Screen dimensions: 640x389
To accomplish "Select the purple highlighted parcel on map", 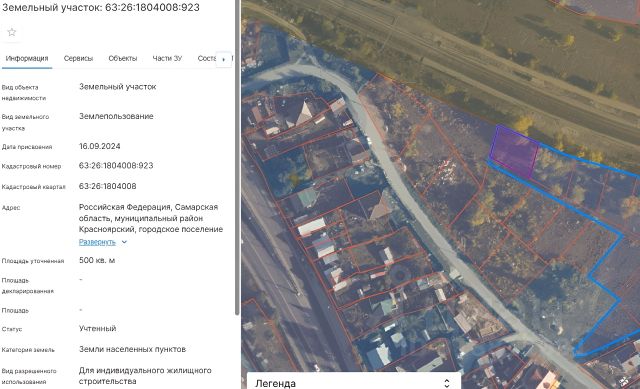I will point(514,151).
